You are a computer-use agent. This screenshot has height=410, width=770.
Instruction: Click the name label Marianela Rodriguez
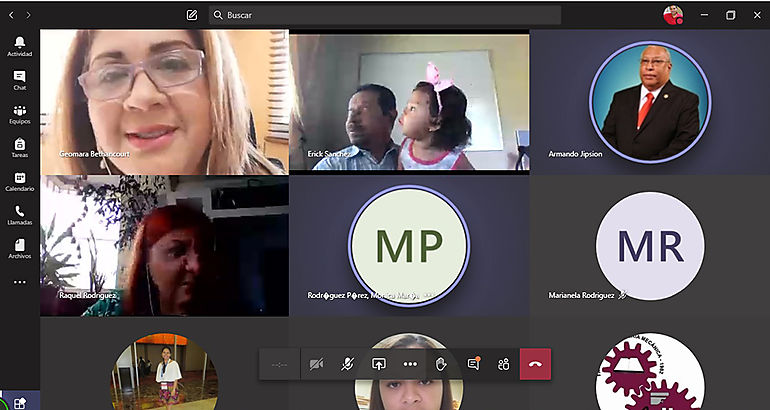tap(581, 296)
